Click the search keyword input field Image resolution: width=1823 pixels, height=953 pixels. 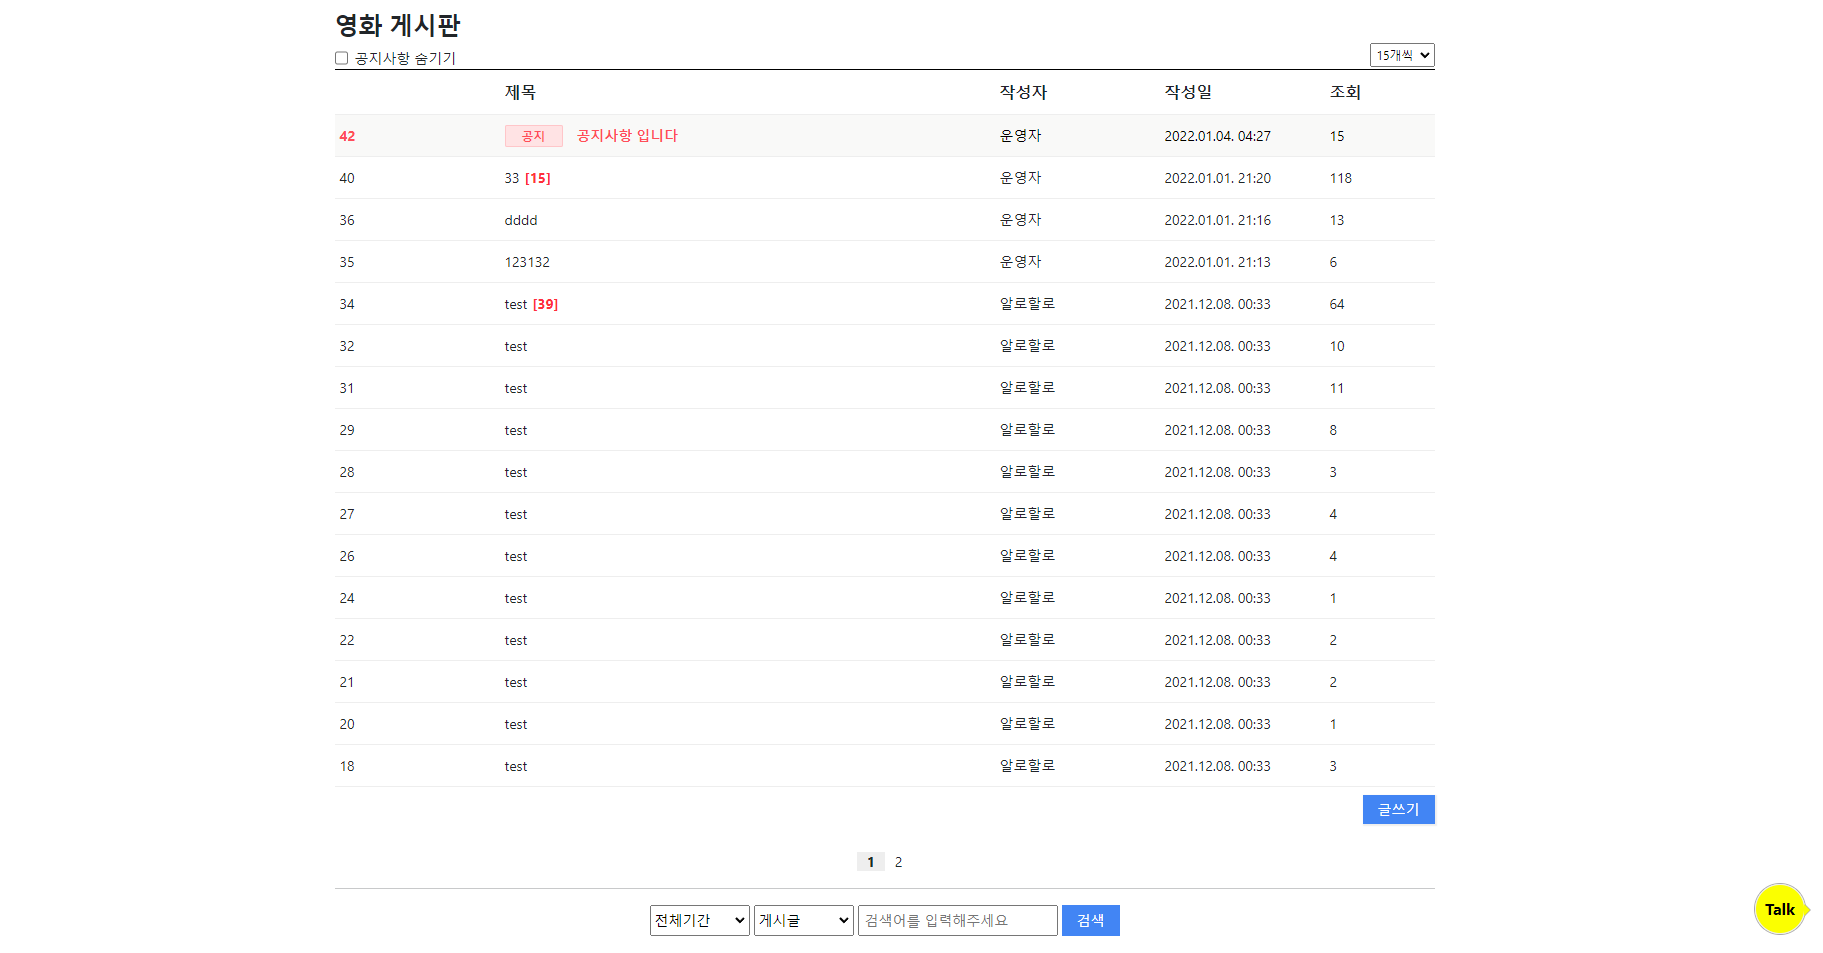click(x=956, y=920)
